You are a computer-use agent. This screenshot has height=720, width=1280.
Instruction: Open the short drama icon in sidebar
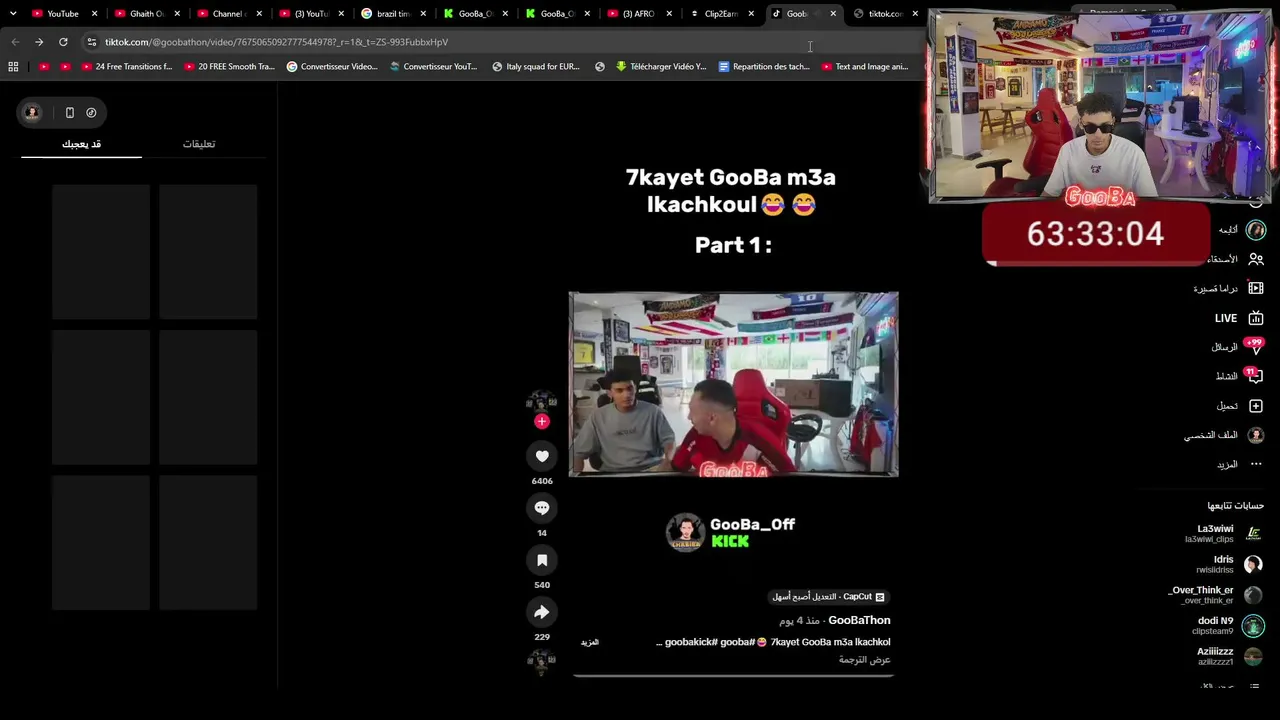pos(1256,288)
